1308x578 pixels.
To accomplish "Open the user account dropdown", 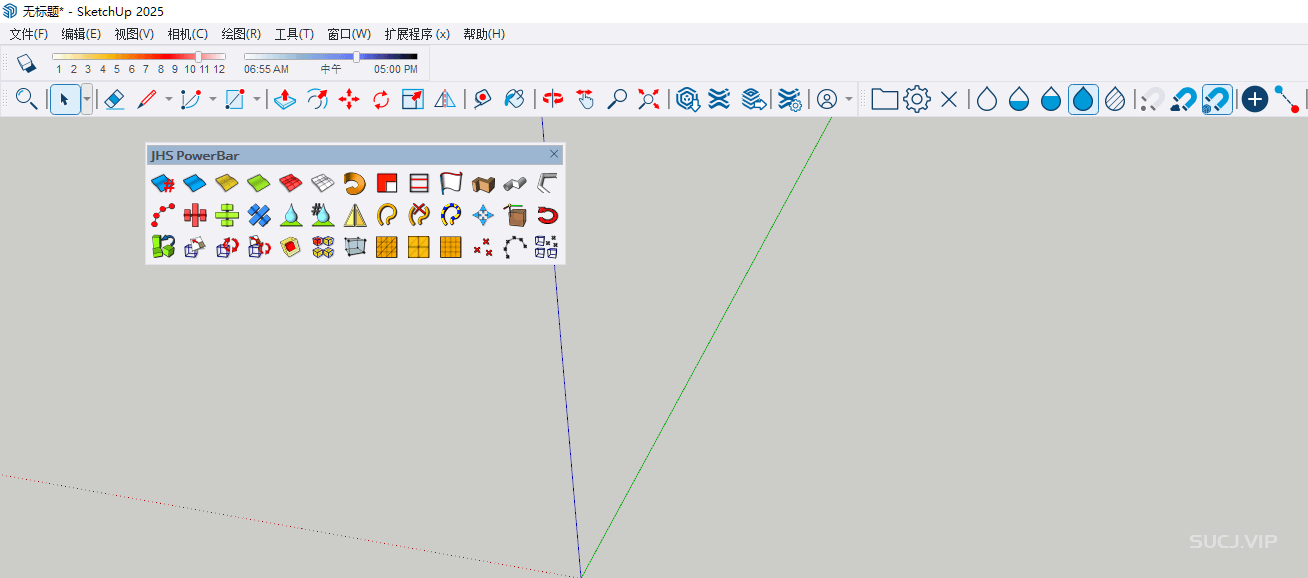I will pyautogui.click(x=849, y=99).
